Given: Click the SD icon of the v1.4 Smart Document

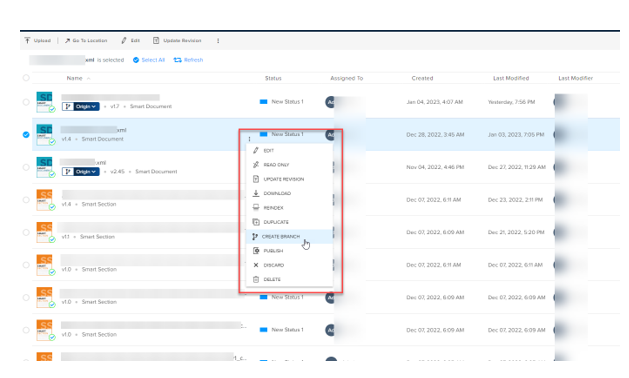Looking at the screenshot, I should [x=45, y=134].
